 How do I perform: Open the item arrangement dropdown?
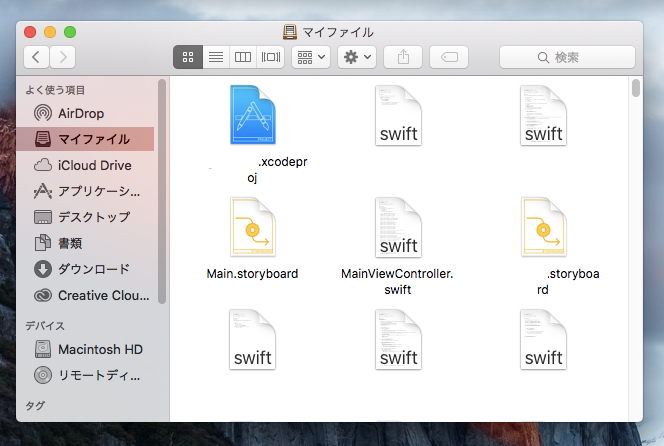click(x=311, y=57)
